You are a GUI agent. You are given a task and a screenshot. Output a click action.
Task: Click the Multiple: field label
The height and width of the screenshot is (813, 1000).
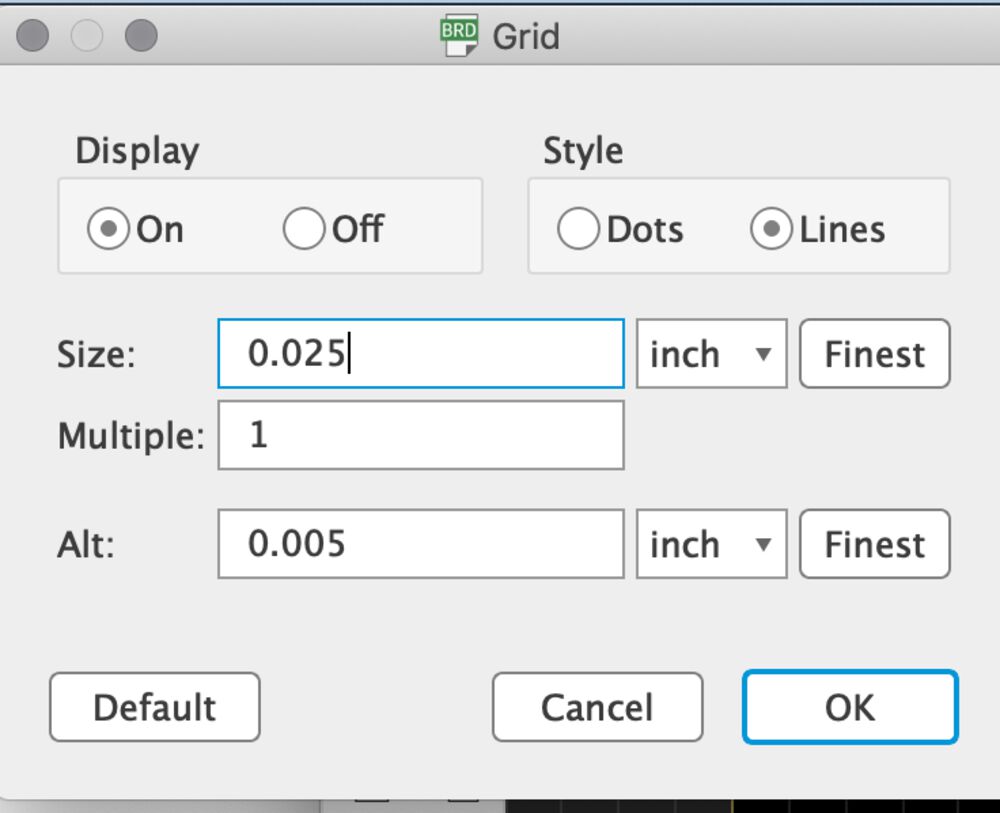(131, 436)
